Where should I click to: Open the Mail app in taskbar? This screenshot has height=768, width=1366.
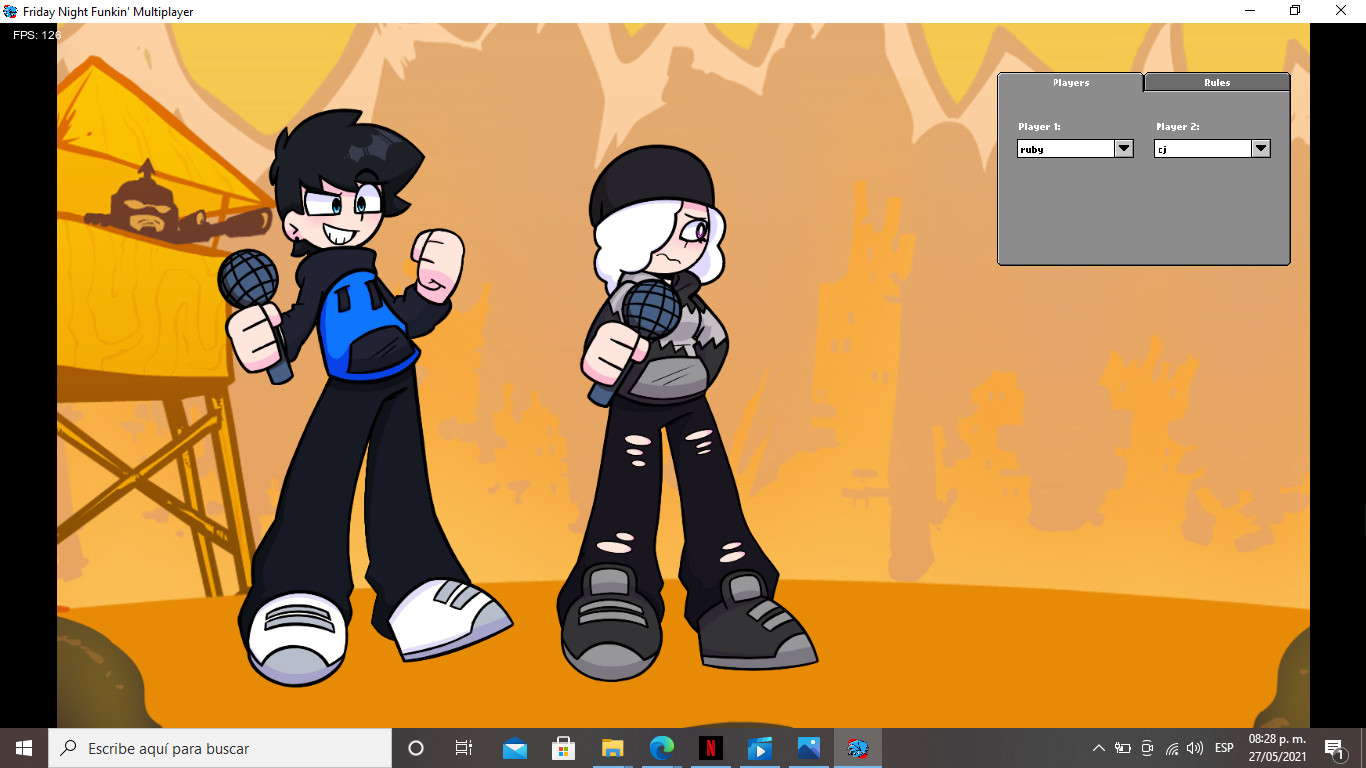(x=515, y=748)
